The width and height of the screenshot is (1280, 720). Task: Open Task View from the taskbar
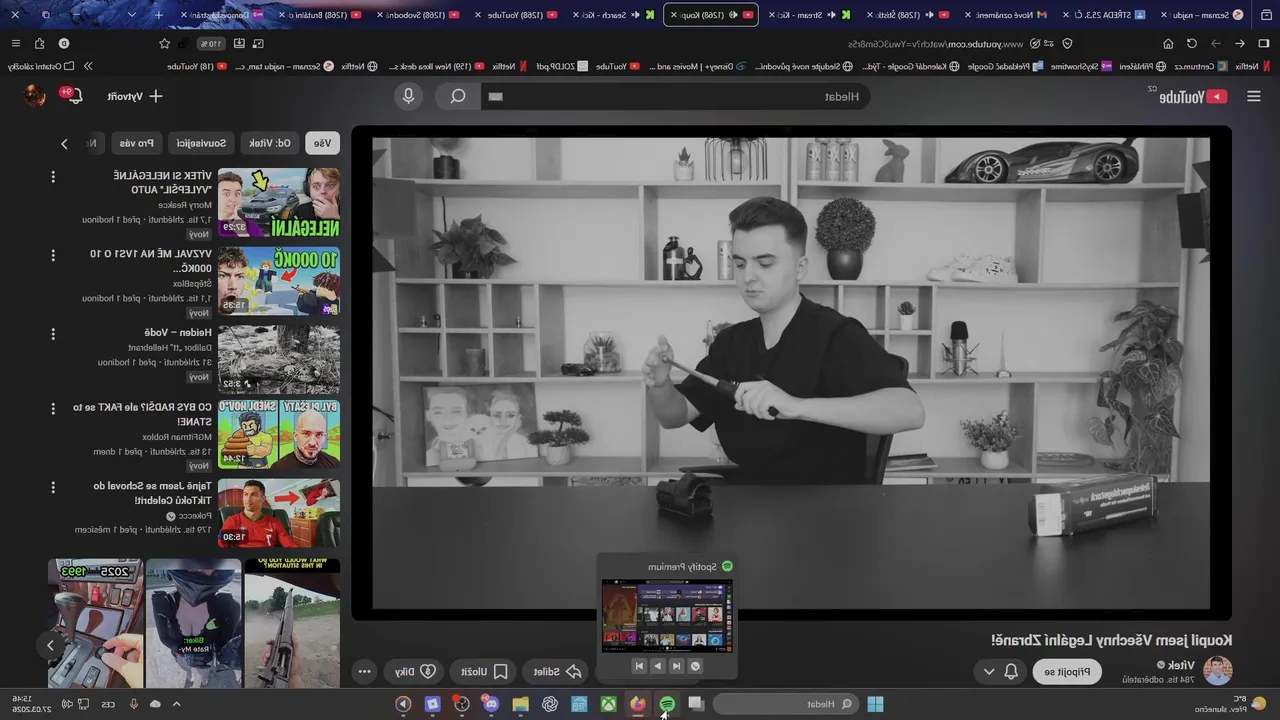[x=696, y=704]
